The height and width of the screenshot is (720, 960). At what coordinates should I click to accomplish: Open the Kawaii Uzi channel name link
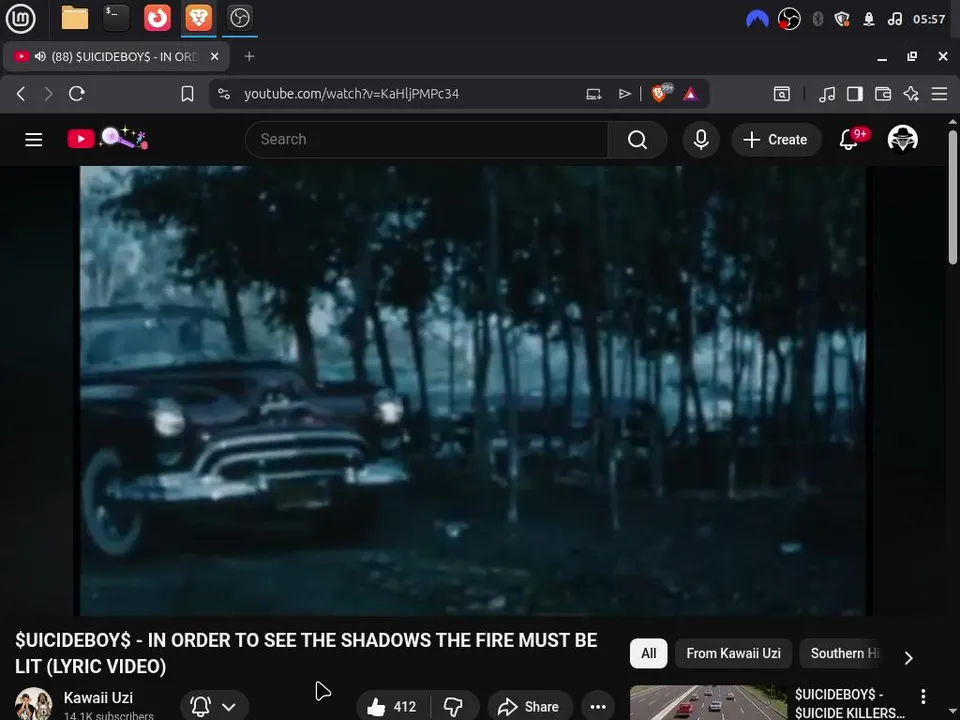click(x=98, y=697)
